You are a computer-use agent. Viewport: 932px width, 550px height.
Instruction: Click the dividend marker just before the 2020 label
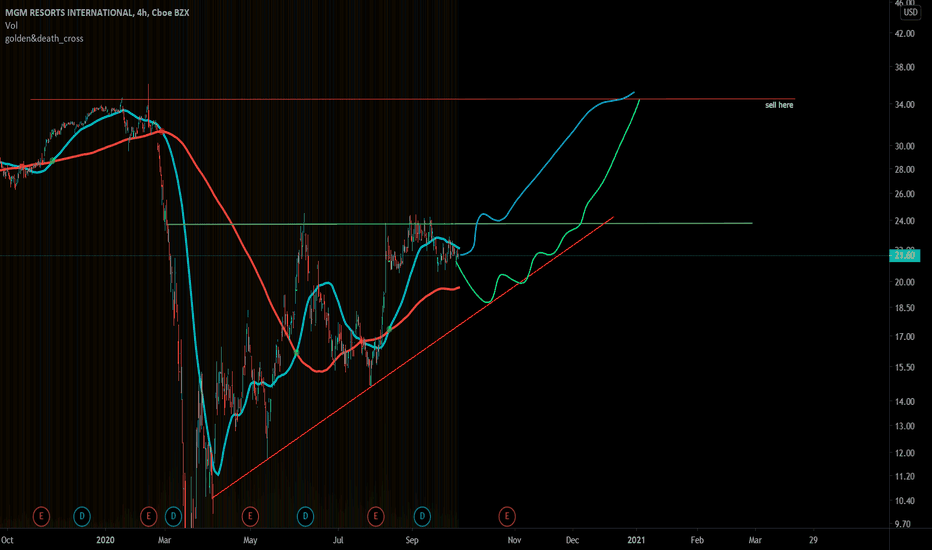[x=82, y=516]
